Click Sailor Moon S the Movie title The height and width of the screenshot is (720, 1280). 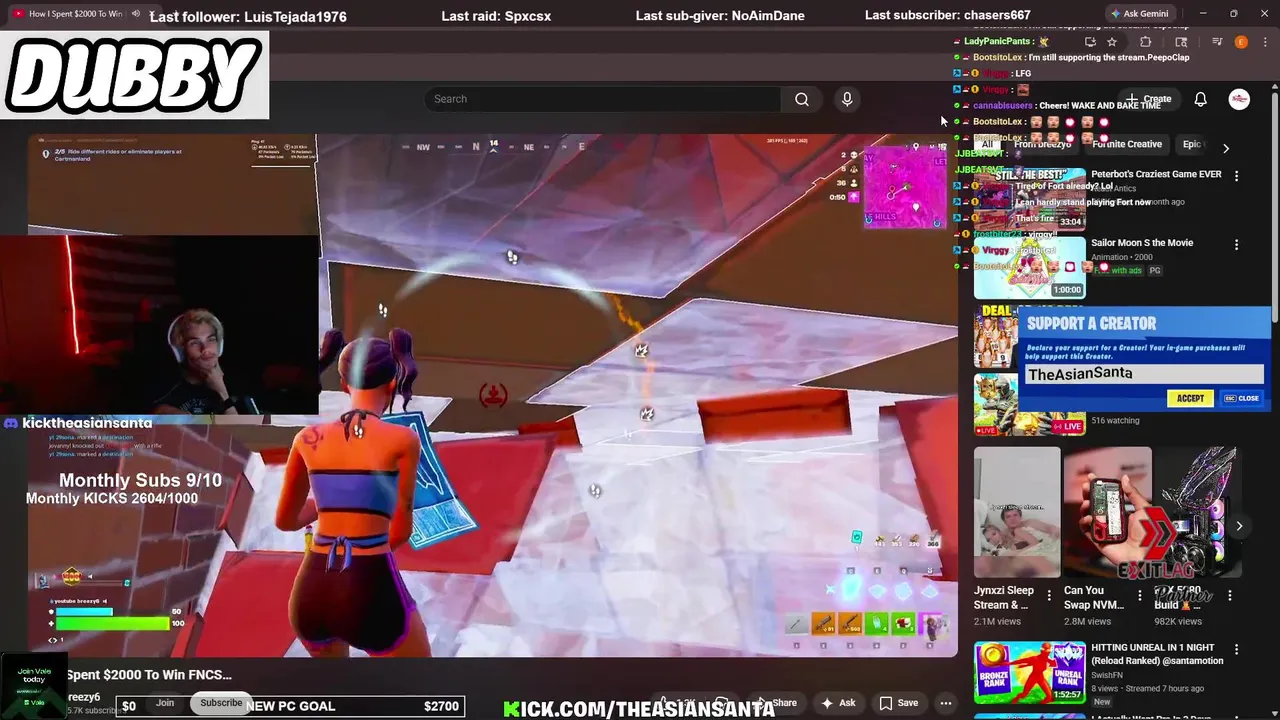[x=1142, y=243]
